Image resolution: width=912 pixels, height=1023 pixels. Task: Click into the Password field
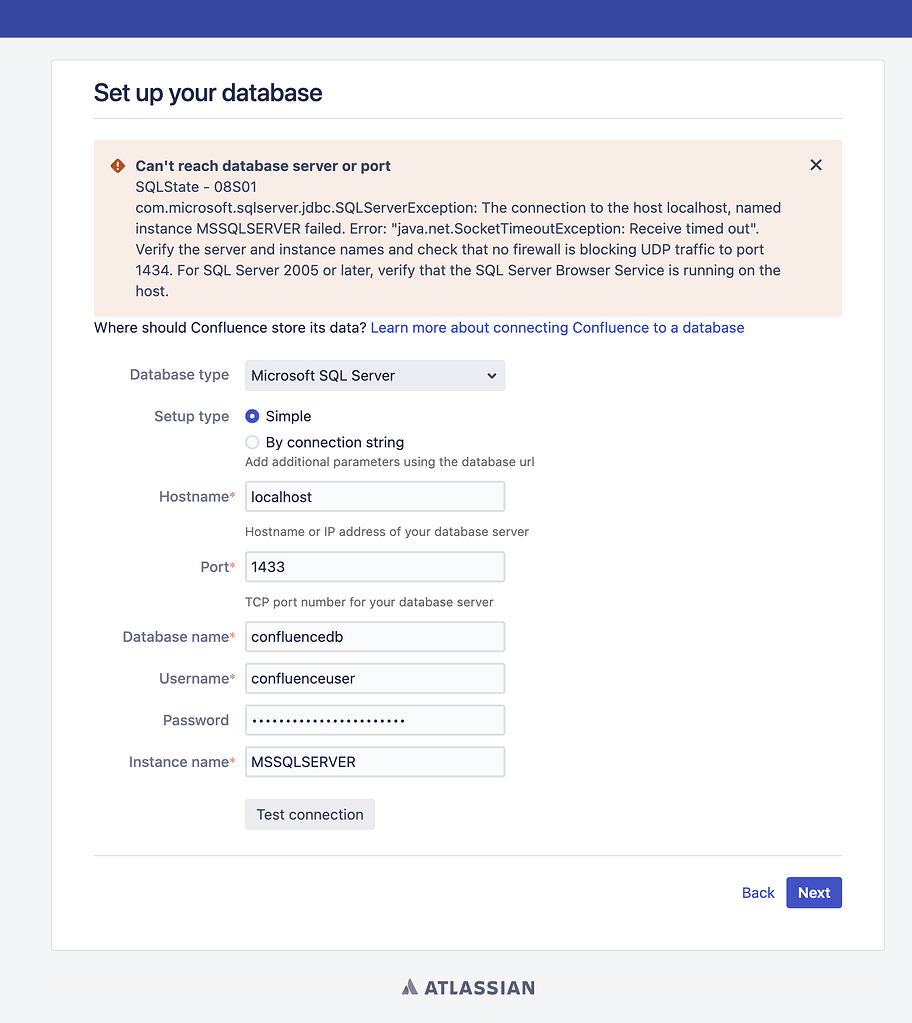click(x=375, y=720)
